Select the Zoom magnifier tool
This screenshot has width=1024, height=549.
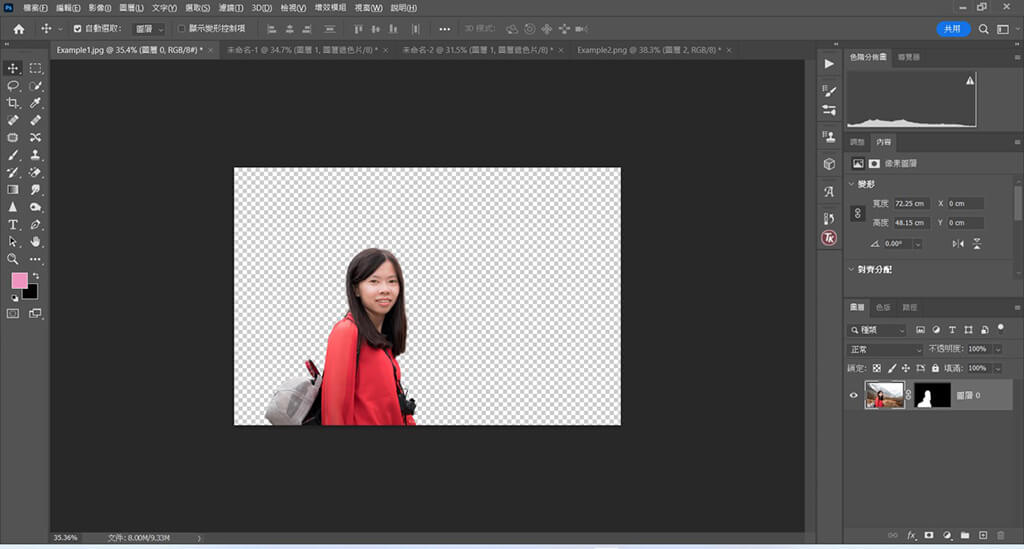tap(12, 259)
